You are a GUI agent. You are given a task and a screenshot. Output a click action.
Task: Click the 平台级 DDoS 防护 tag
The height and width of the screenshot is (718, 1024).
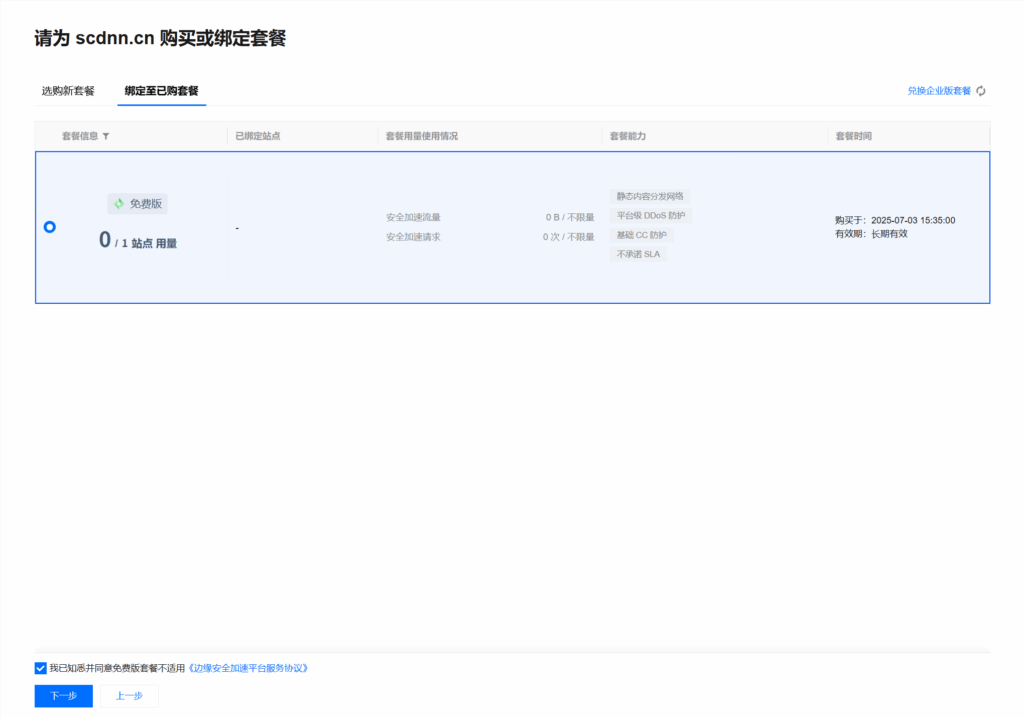650,216
